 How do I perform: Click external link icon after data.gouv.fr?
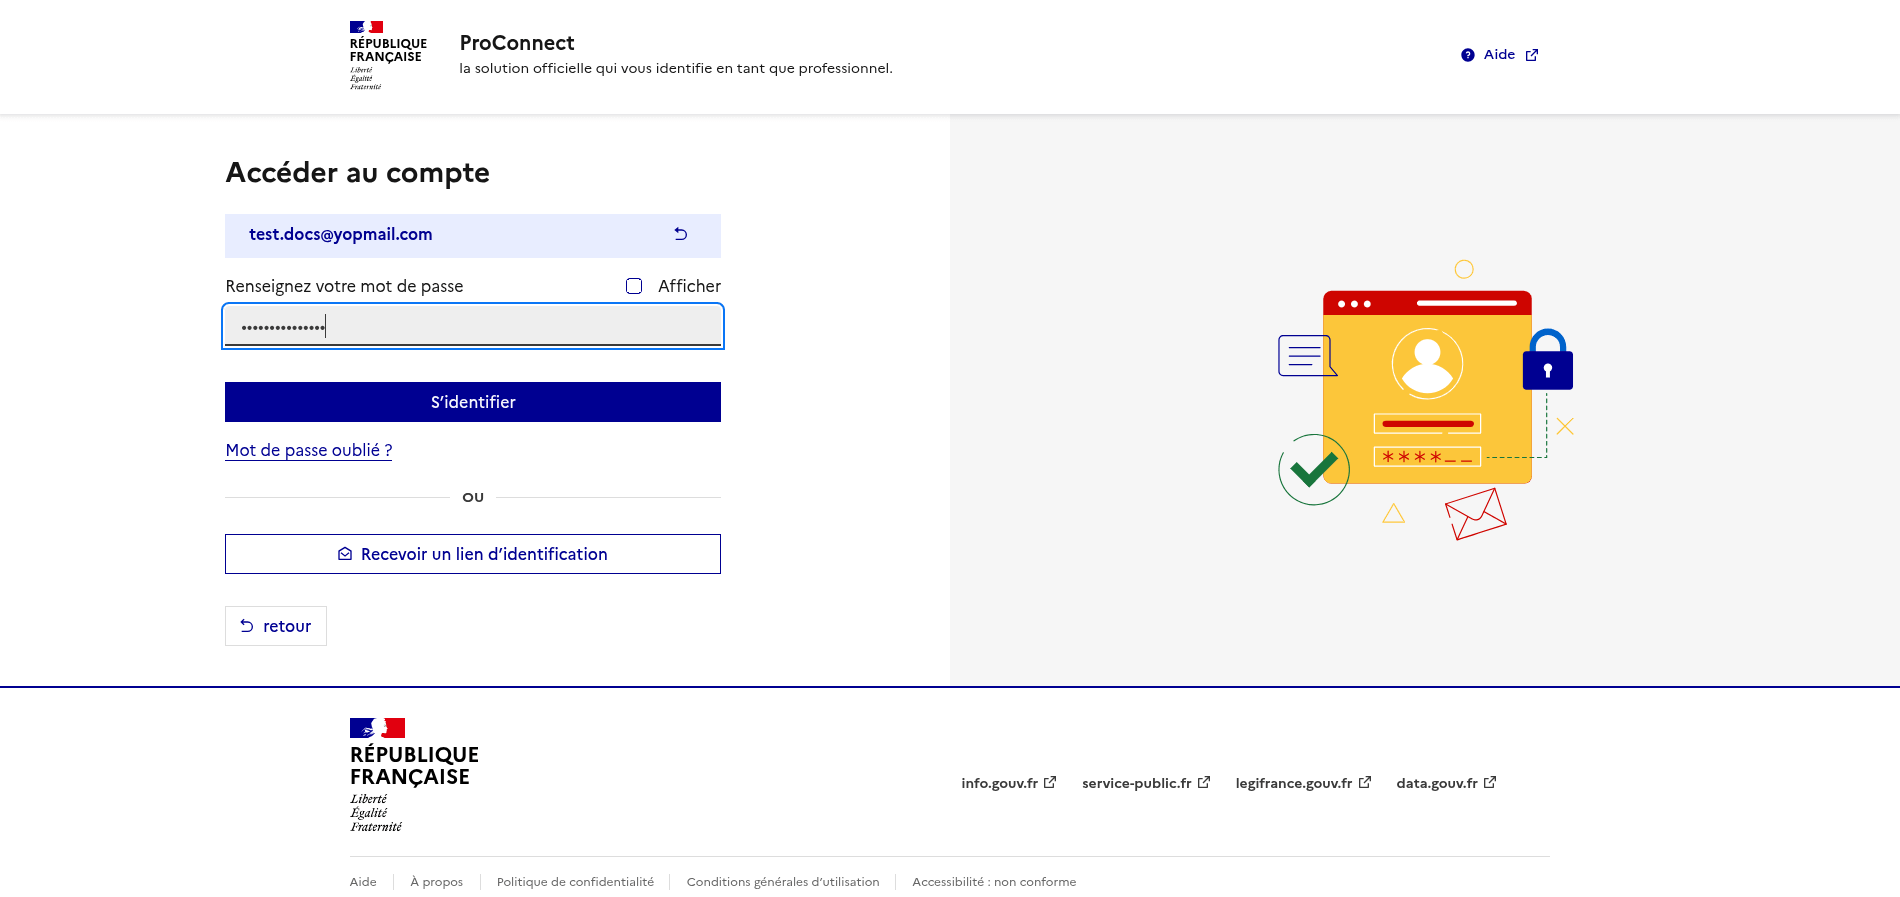1490,783
